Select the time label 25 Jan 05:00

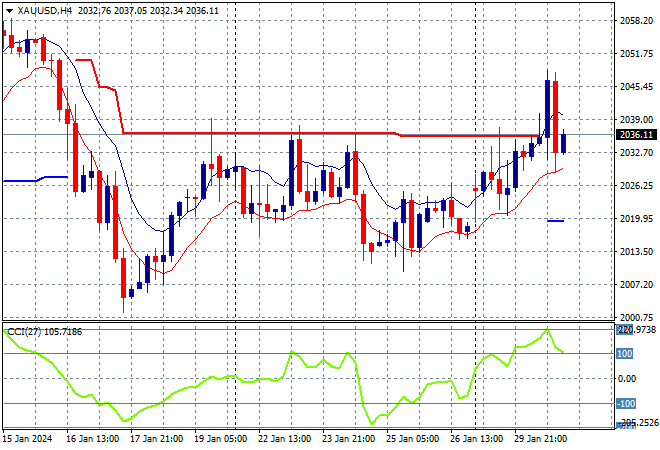(412, 439)
